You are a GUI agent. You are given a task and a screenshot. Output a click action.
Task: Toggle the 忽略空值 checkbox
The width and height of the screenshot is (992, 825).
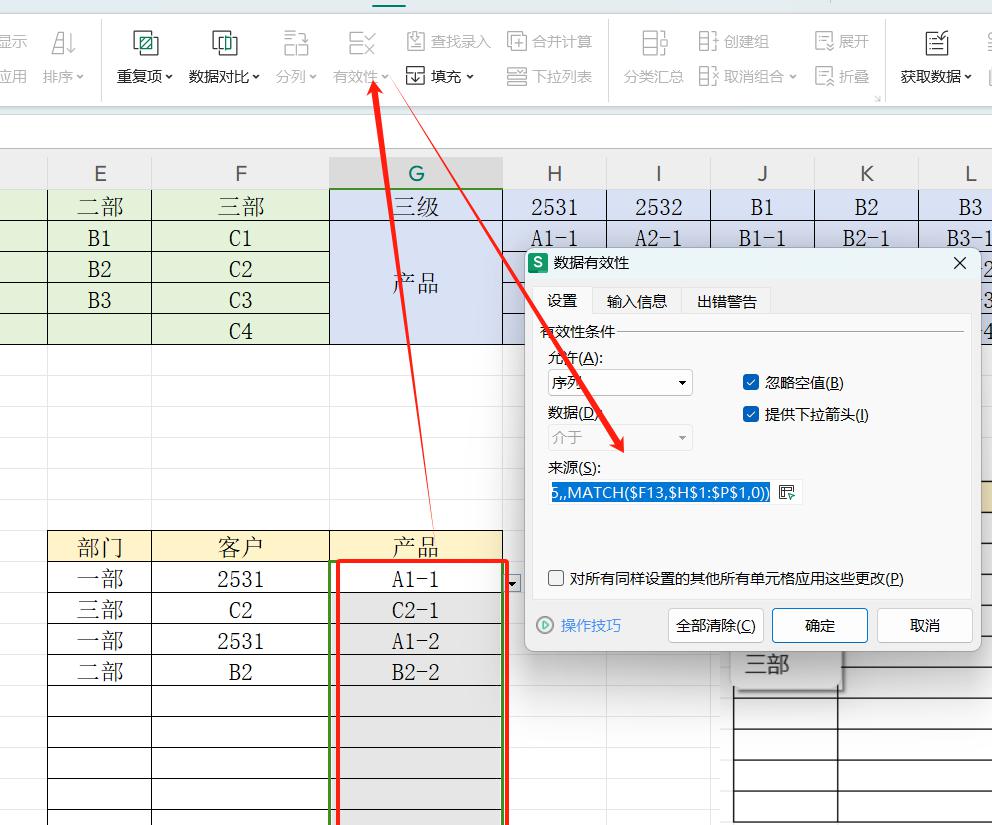coord(751,382)
